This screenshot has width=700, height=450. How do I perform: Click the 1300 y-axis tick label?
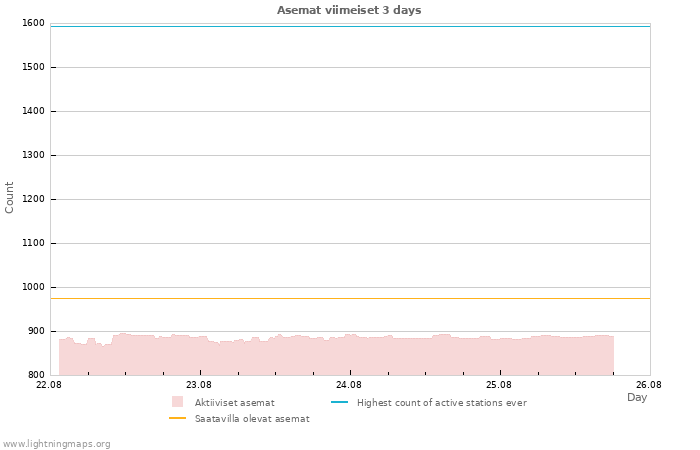(x=33, y=155)
